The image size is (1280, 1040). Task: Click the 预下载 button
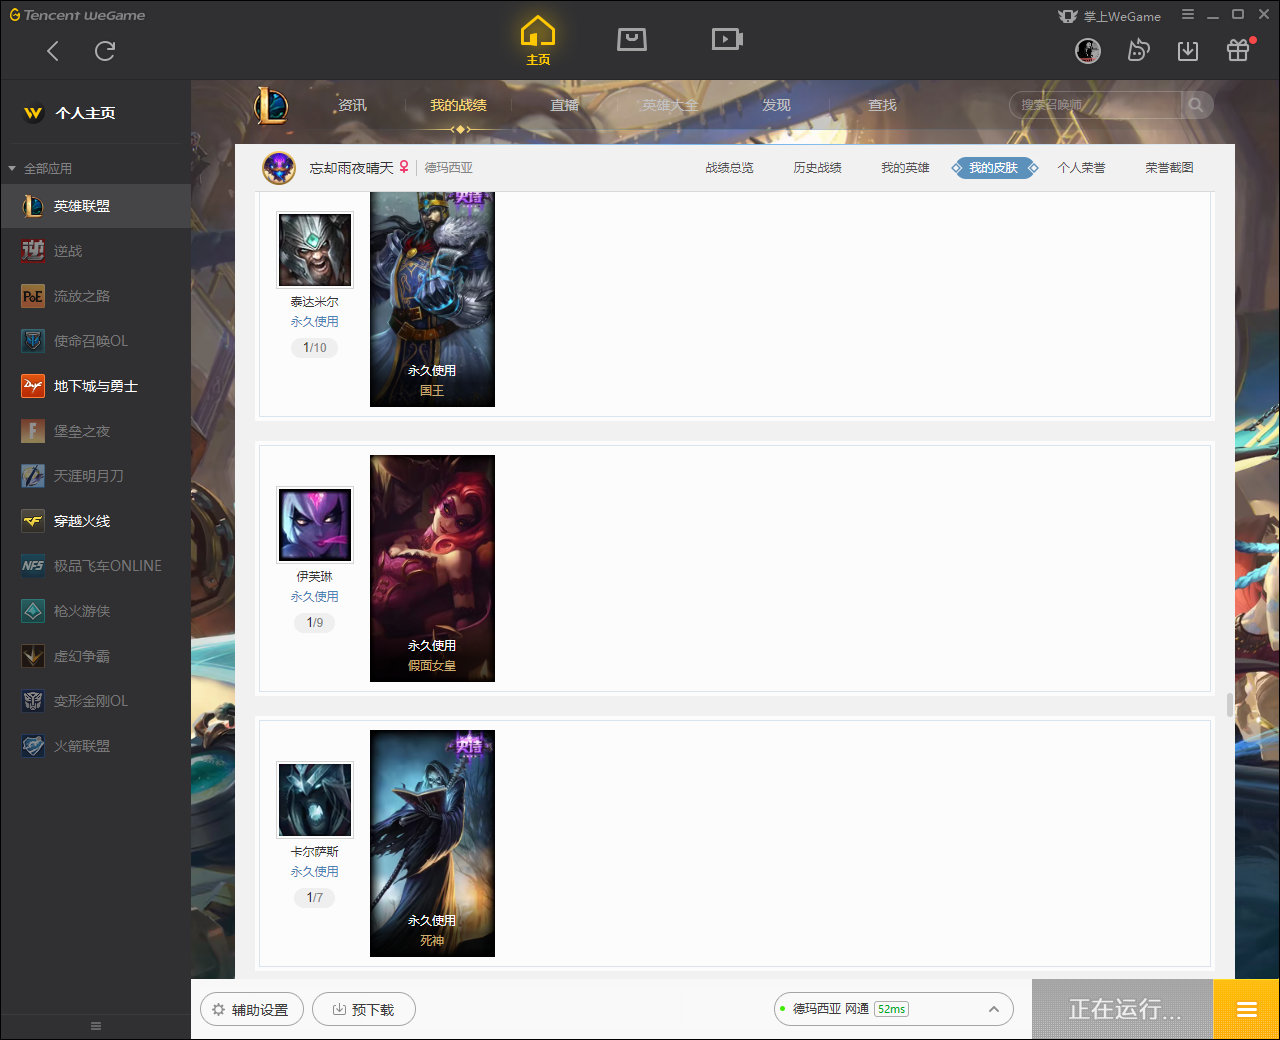(364, 1010)
